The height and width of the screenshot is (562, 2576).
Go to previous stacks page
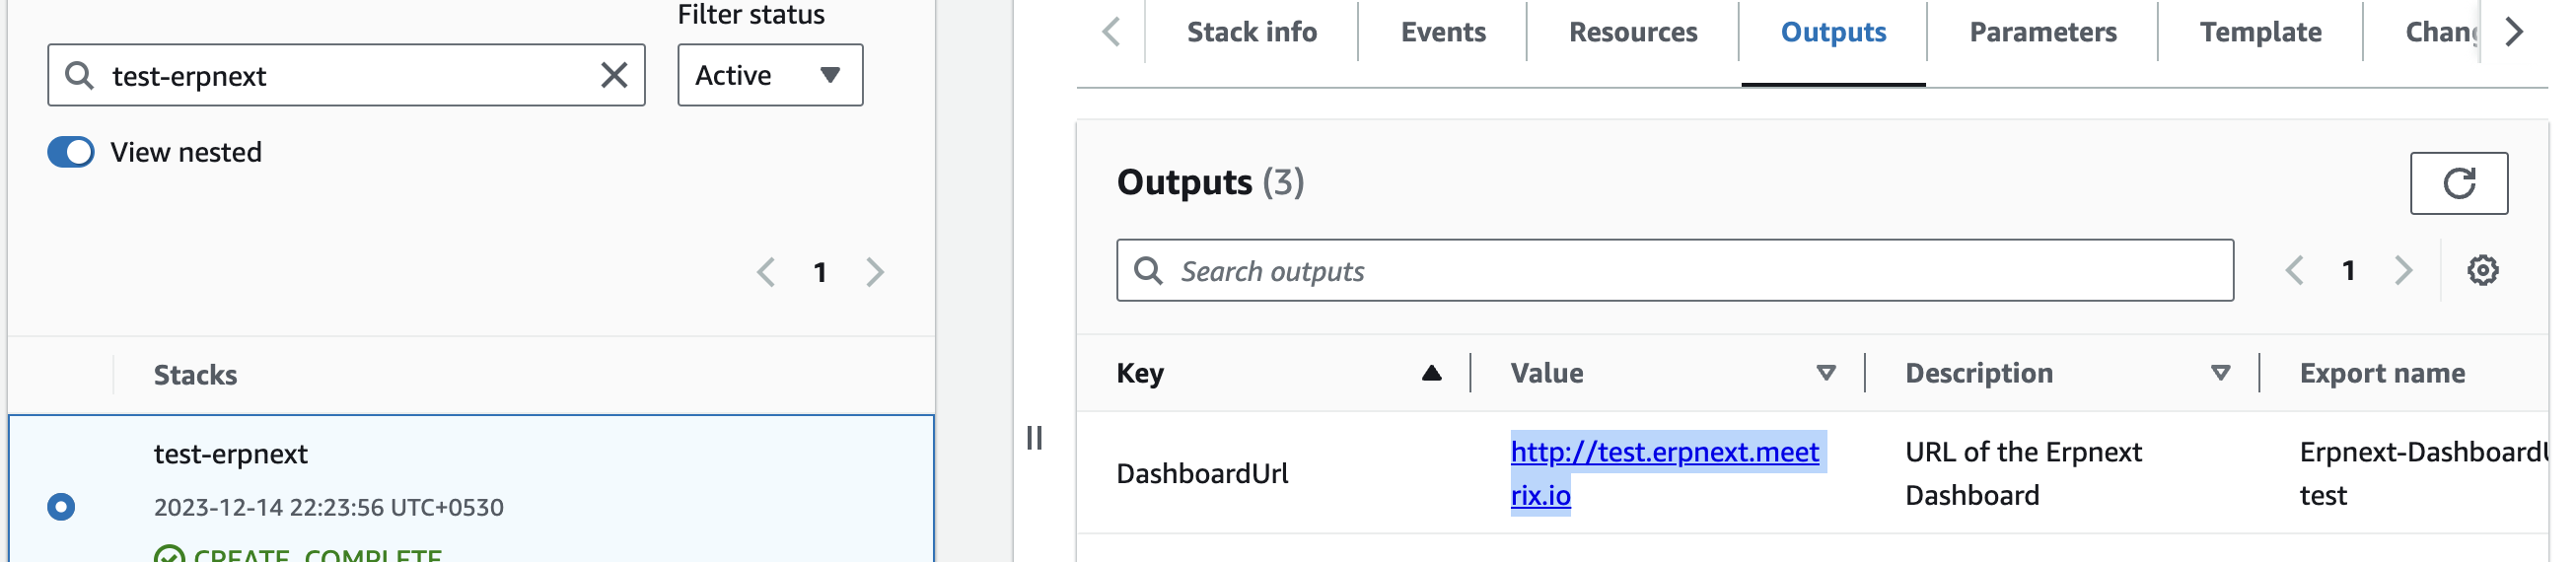[766, 272]
